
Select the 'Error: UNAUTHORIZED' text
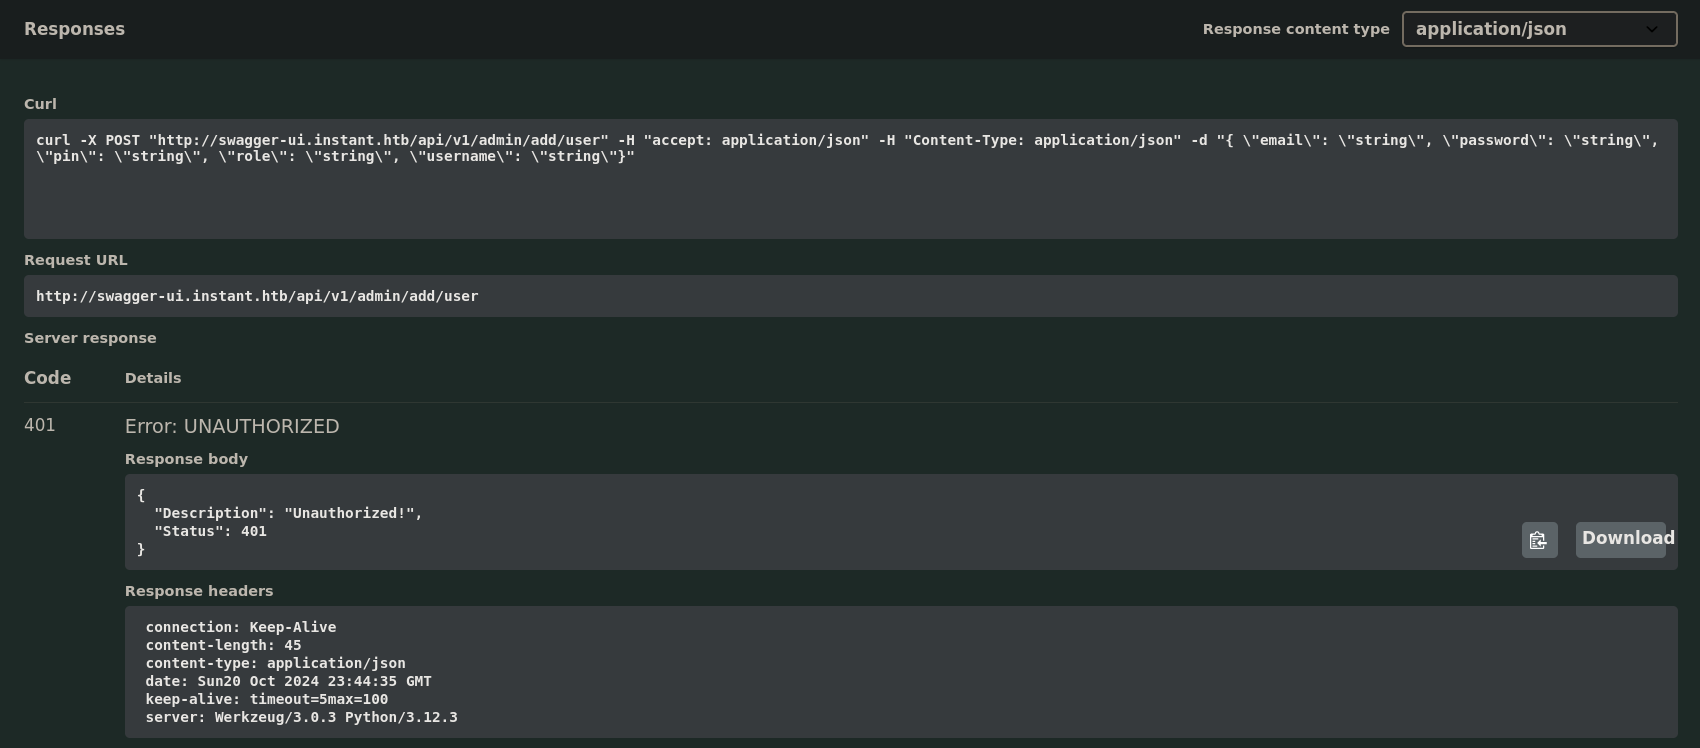click(x=232, y=426)
